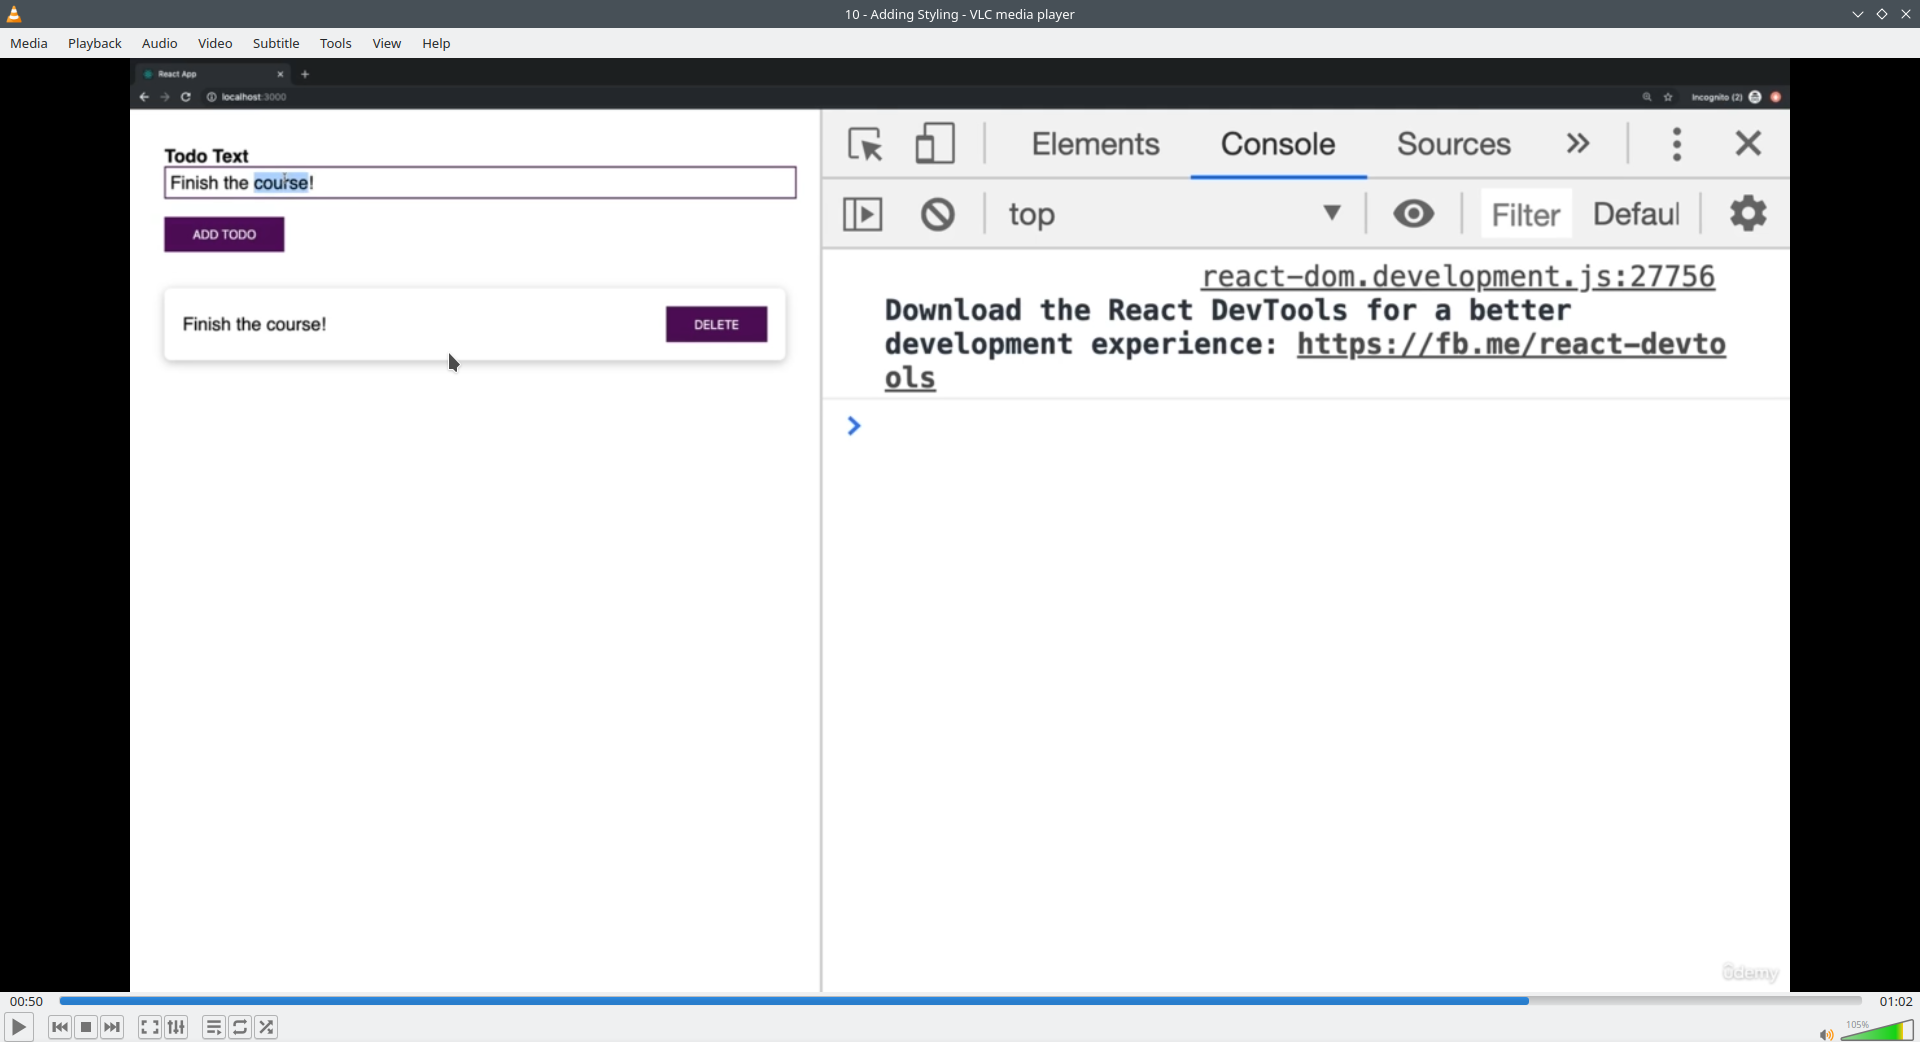This screenshot has height=1042, width=1920.
Task: Clear the console
Action: (937, 214)
